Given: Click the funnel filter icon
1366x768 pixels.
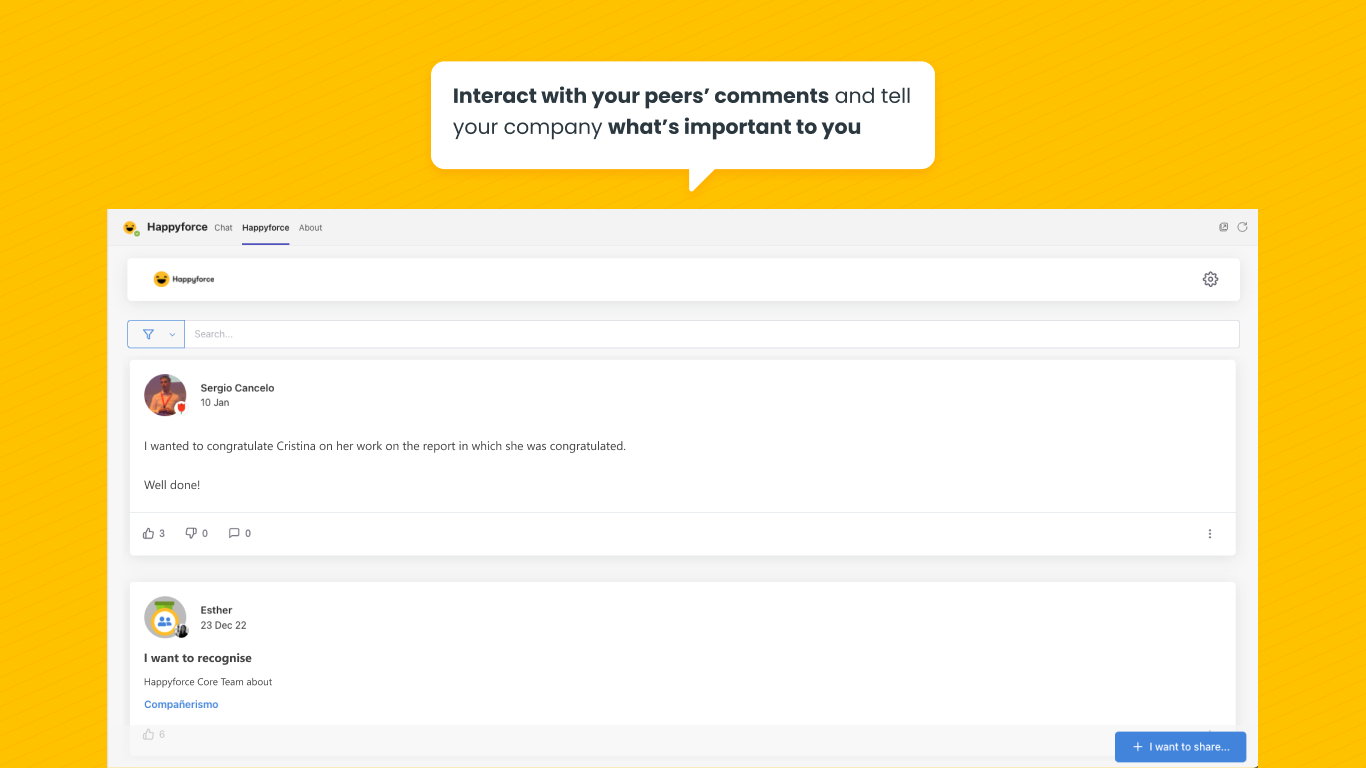Looking at the screenshot, I should [x=148, y=334].
